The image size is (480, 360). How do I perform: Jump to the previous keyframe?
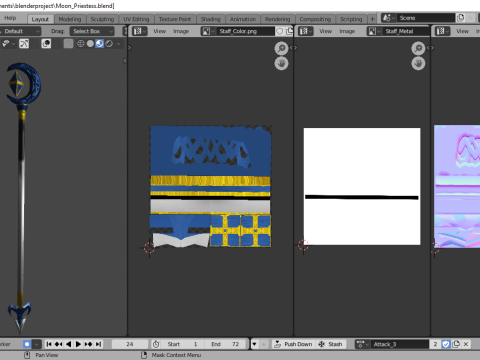(x=59, y=344)
